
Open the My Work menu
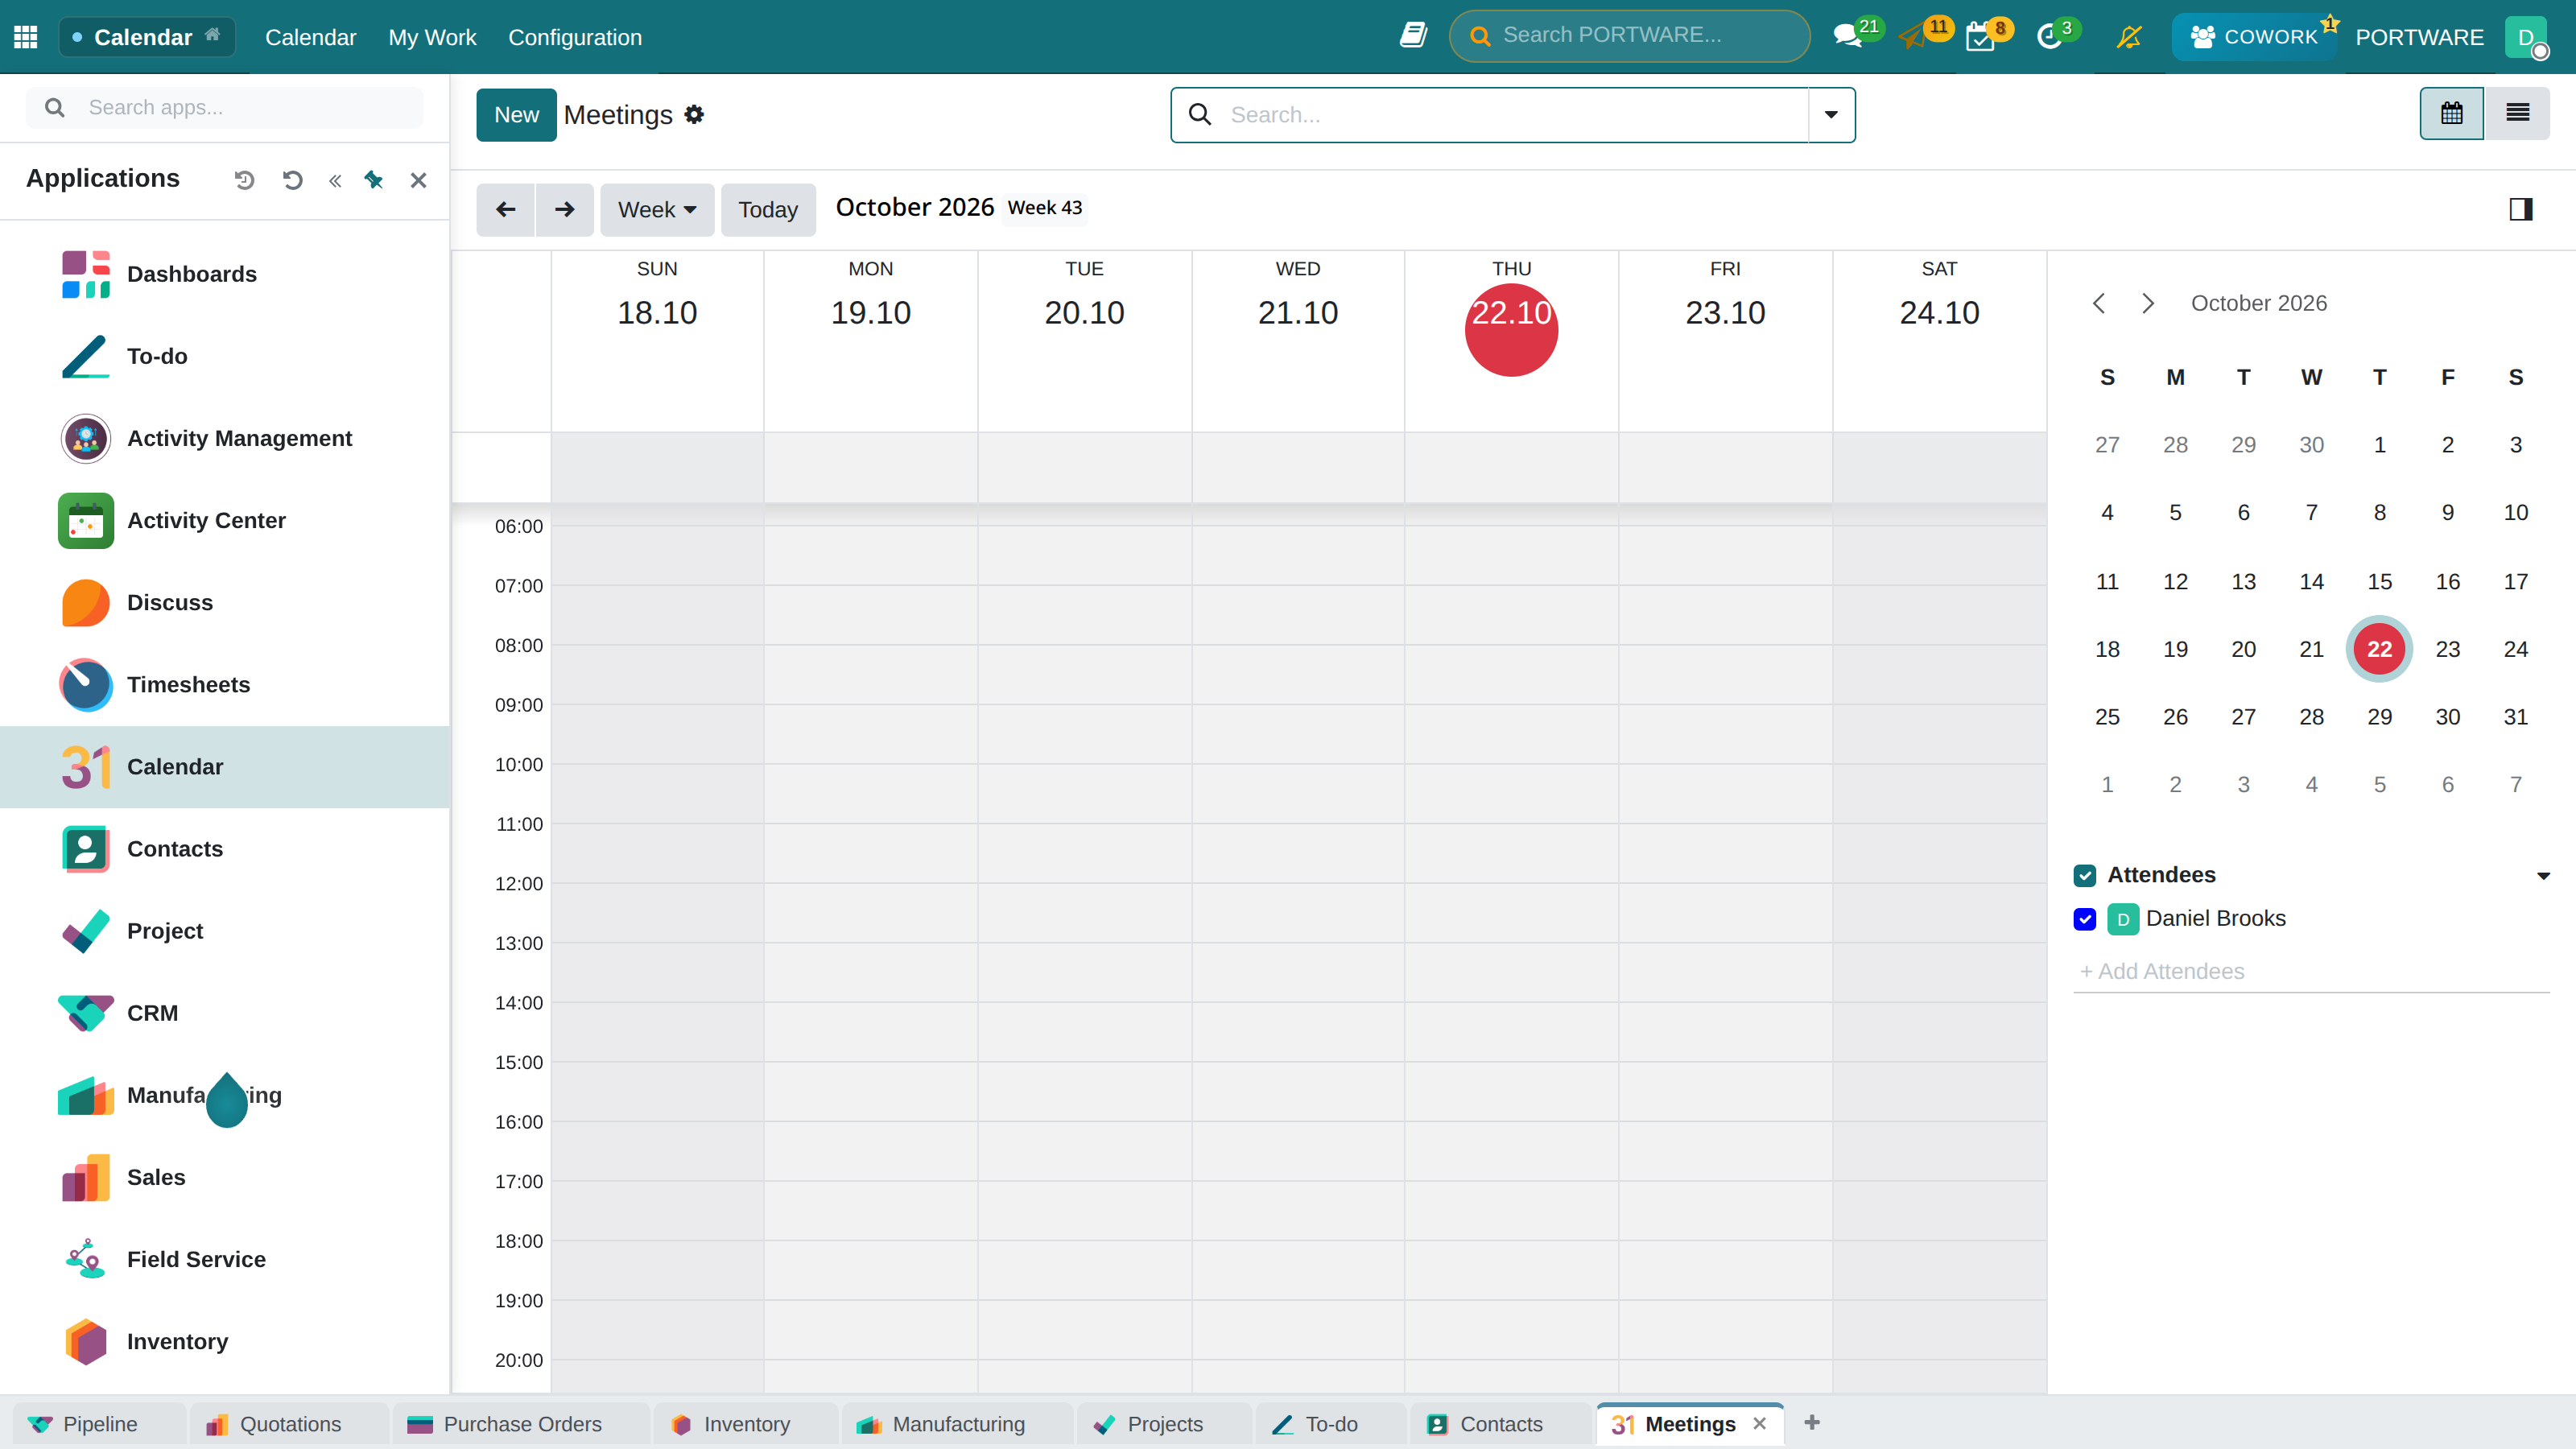coord(432,37)
